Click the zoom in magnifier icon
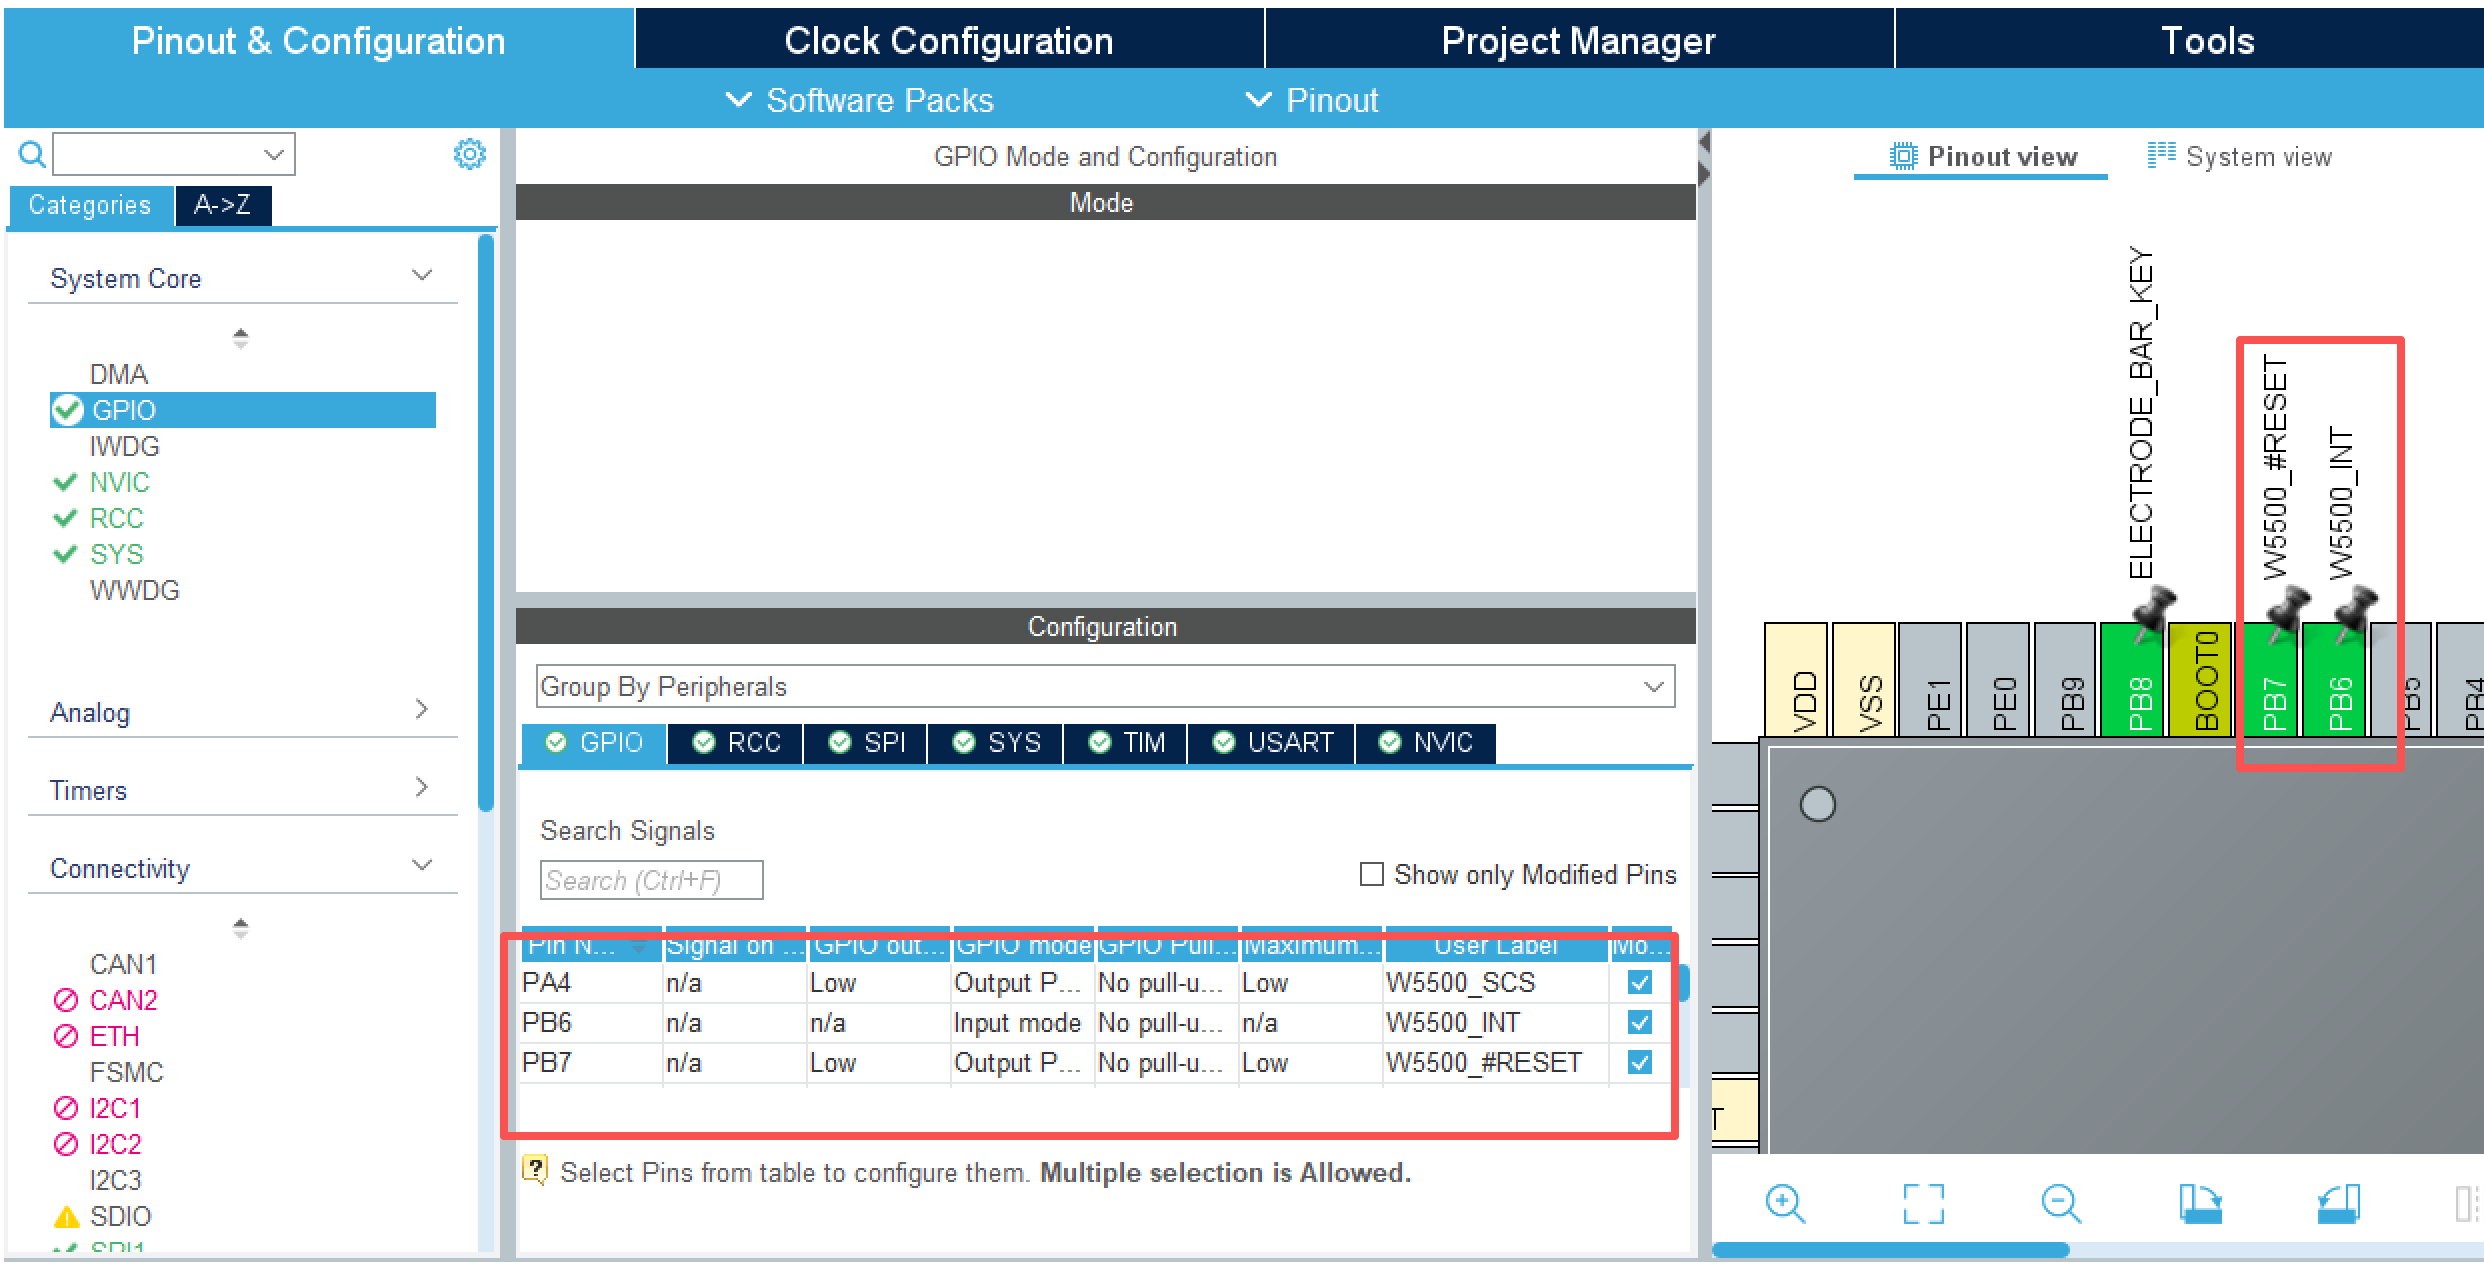Screen dimensions: 2484x1278 pyautogui.click(x=1785, y=1203)
